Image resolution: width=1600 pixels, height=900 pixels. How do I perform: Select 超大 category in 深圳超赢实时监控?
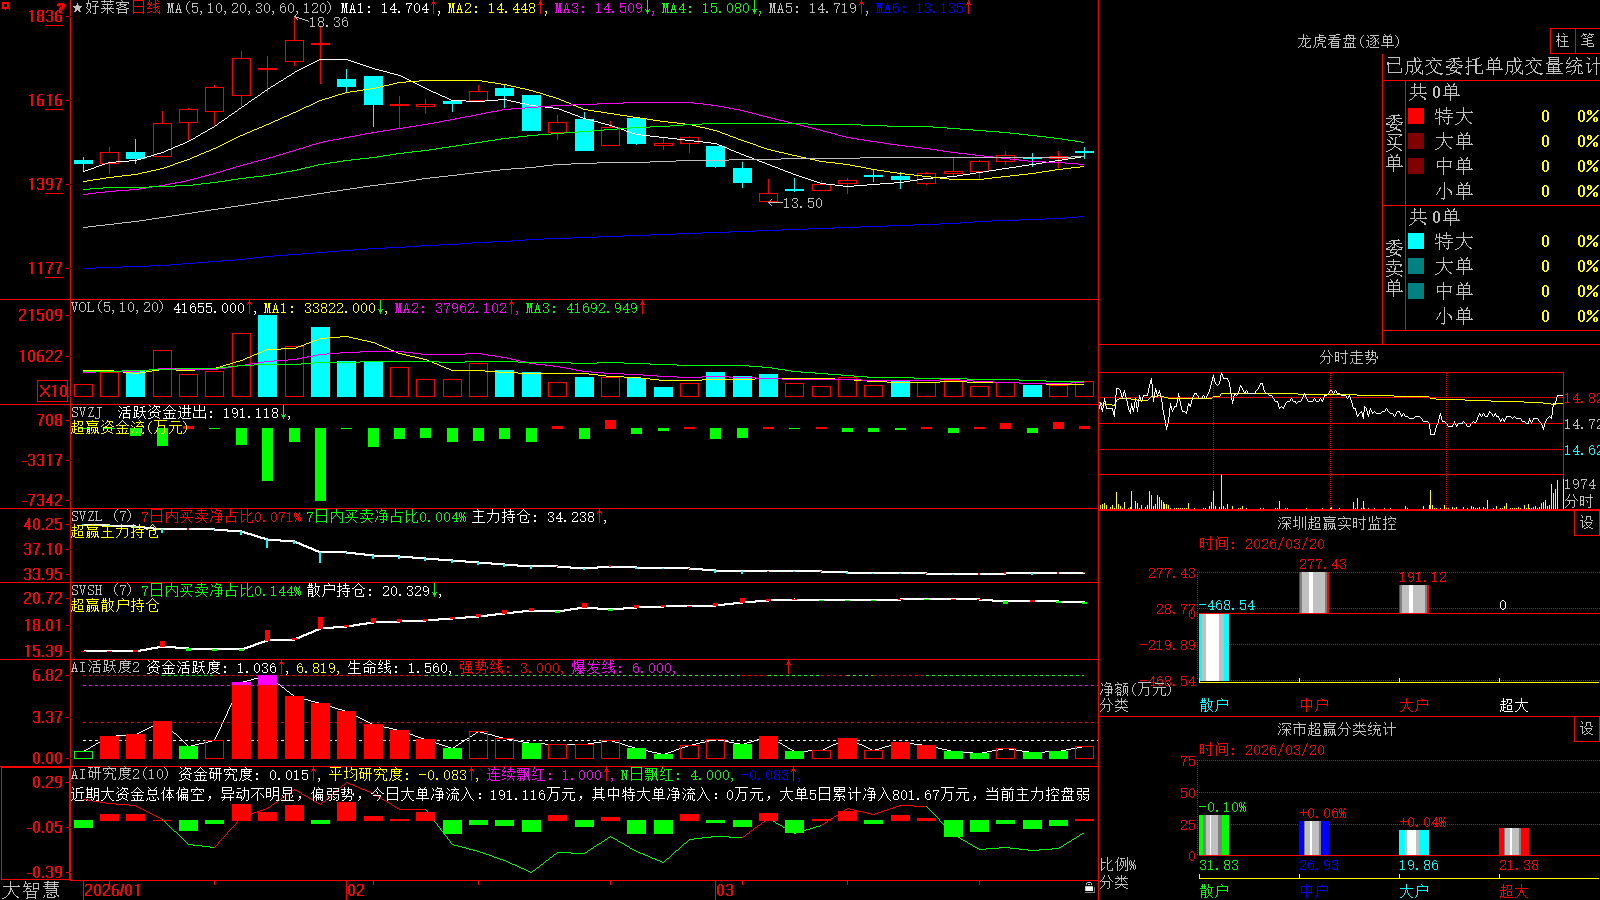(x=1514, y=705)
